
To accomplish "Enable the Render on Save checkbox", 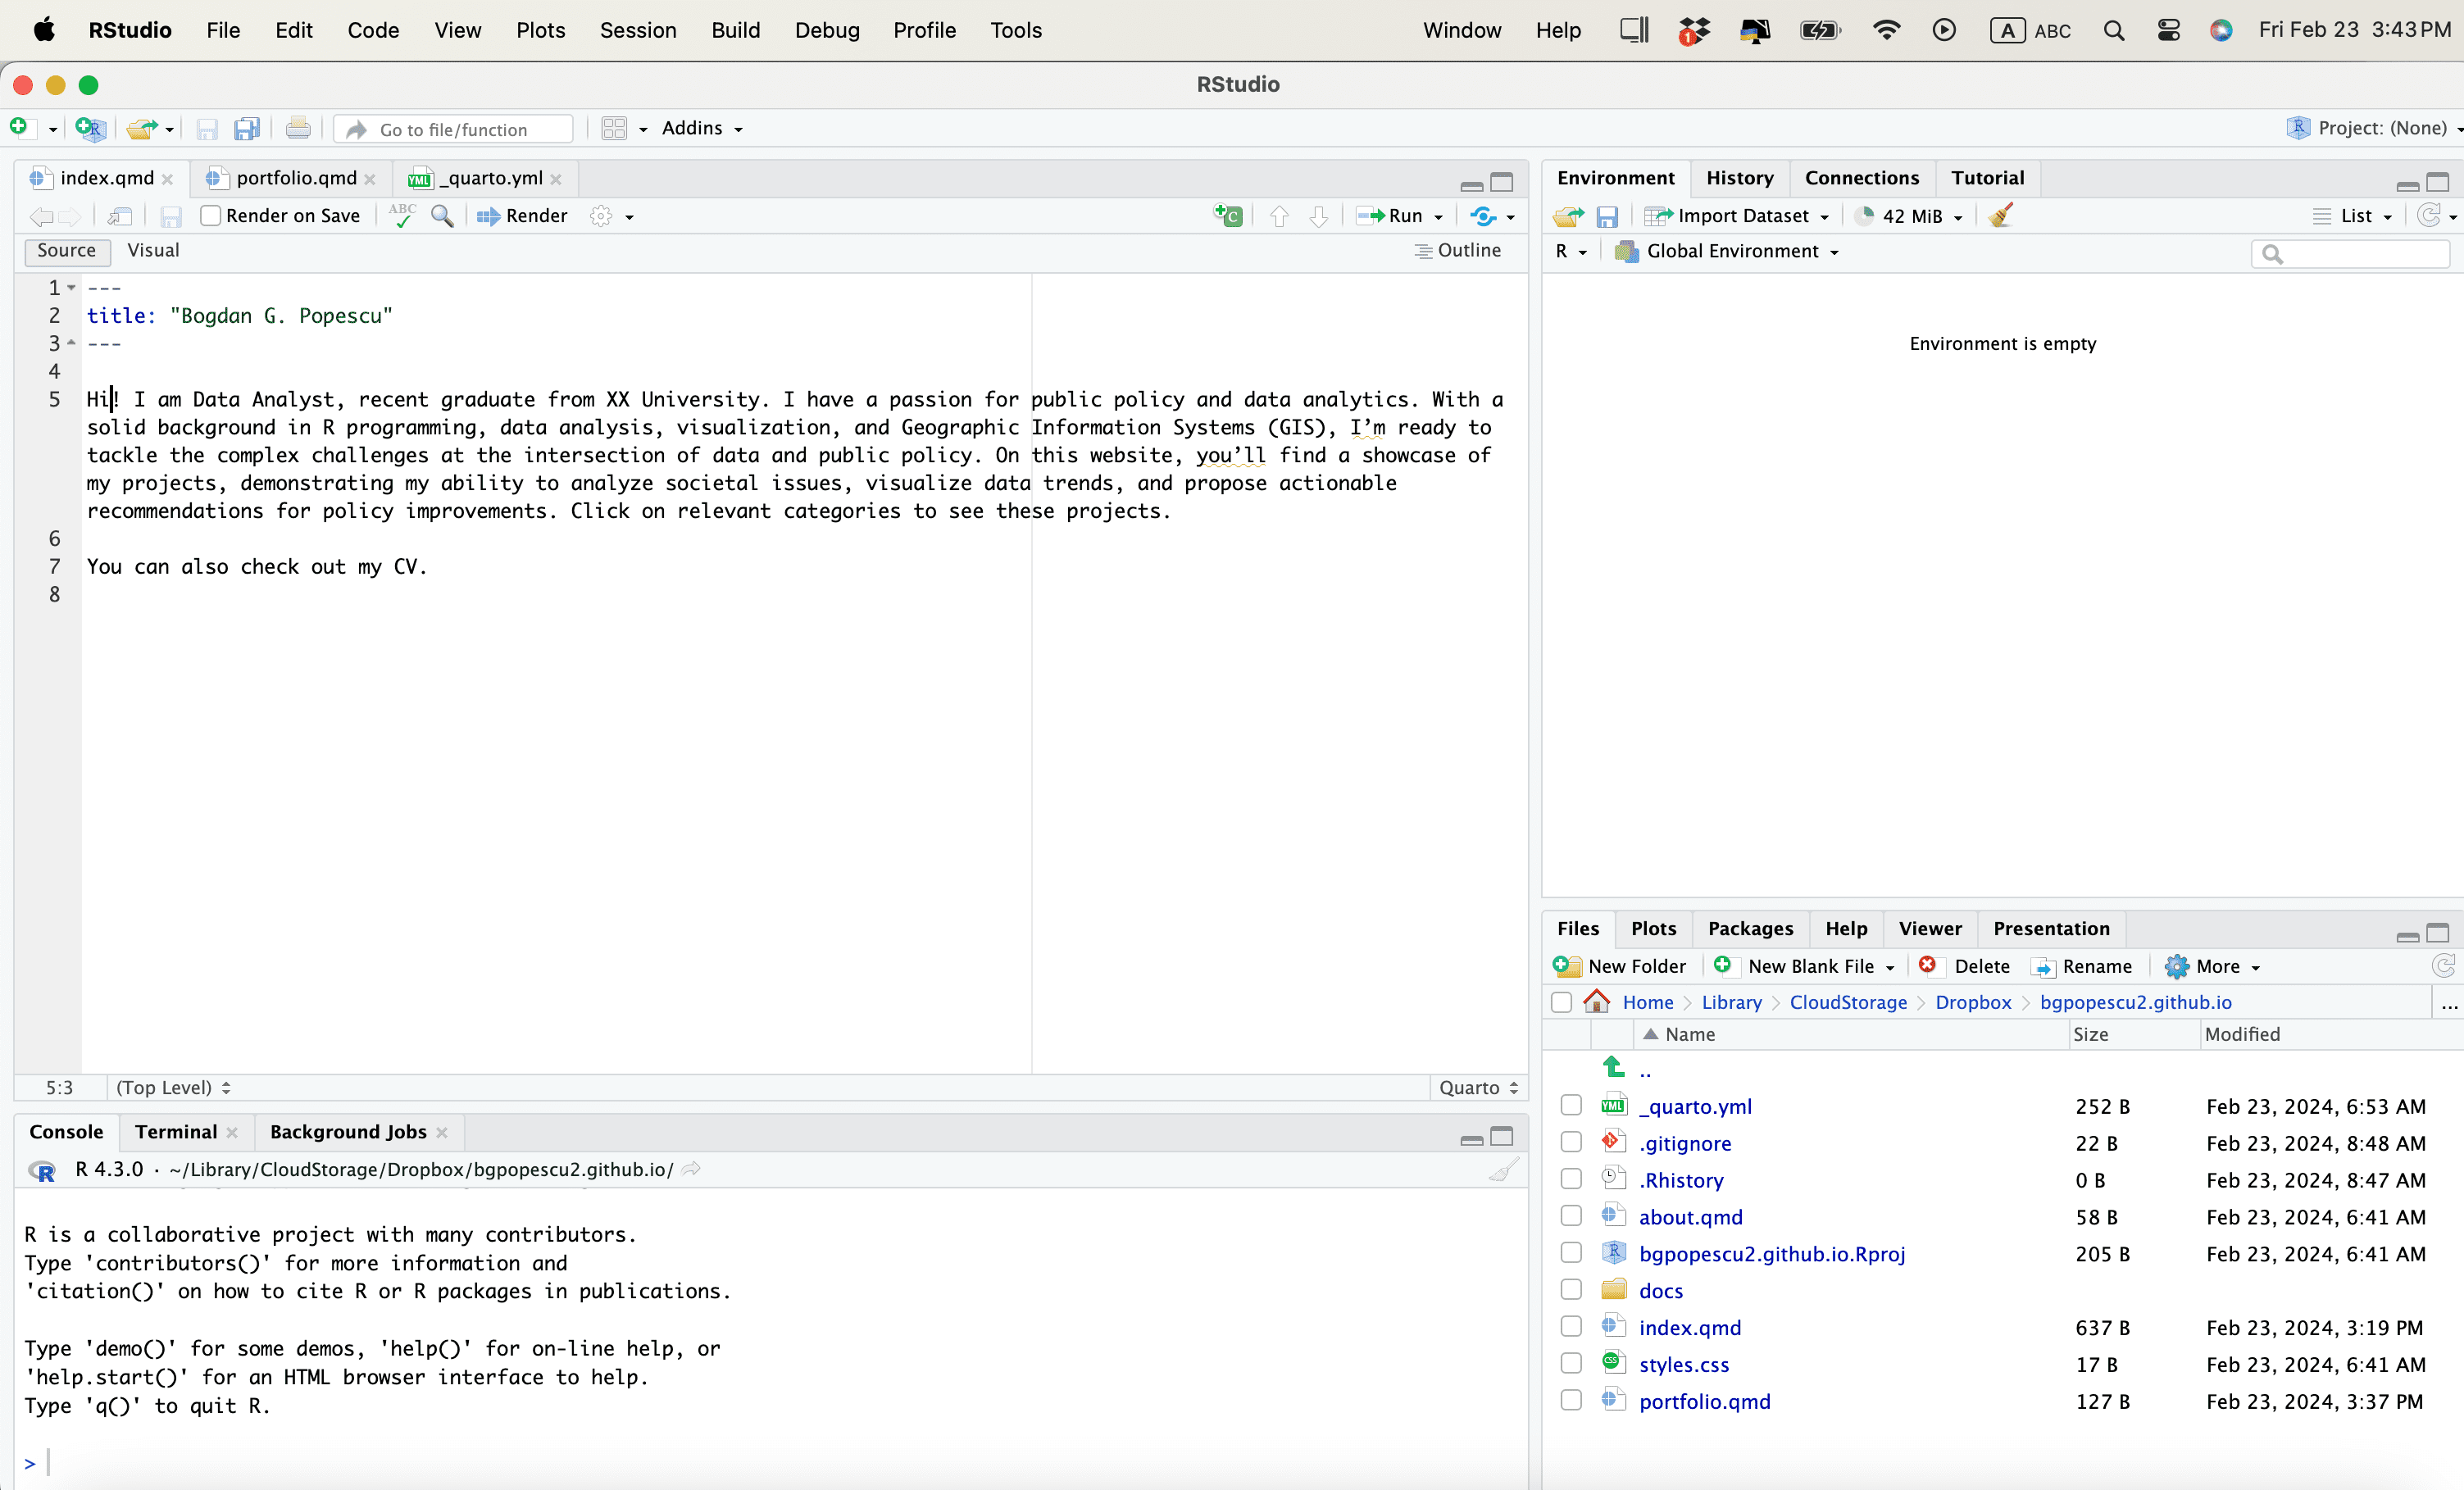I will click(x=210, y=216).
